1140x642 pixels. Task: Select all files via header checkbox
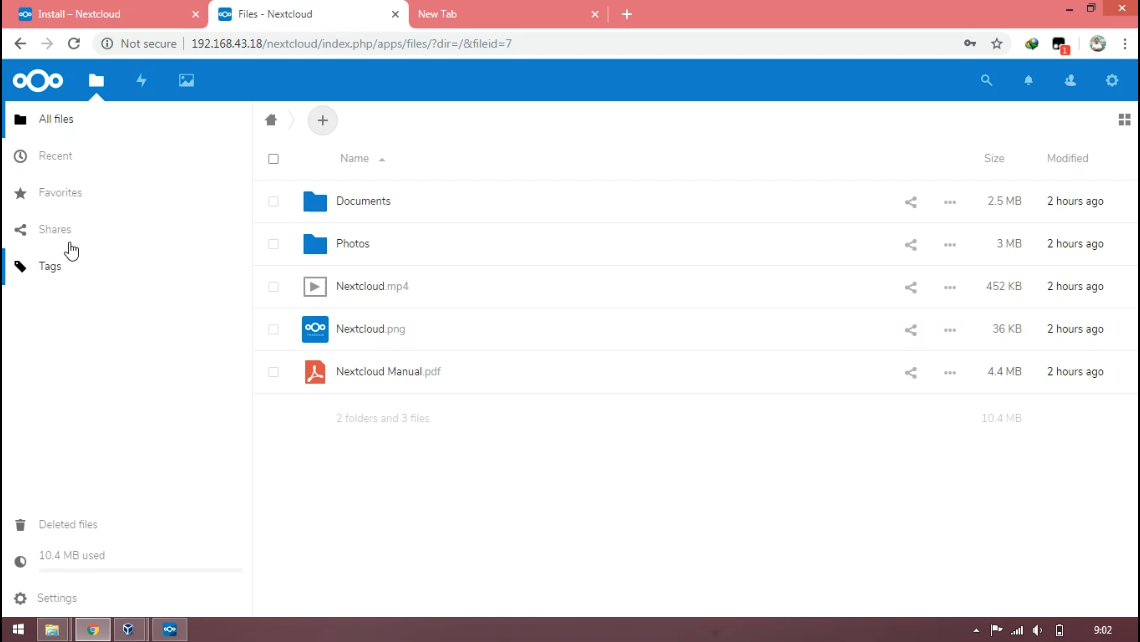273,158
